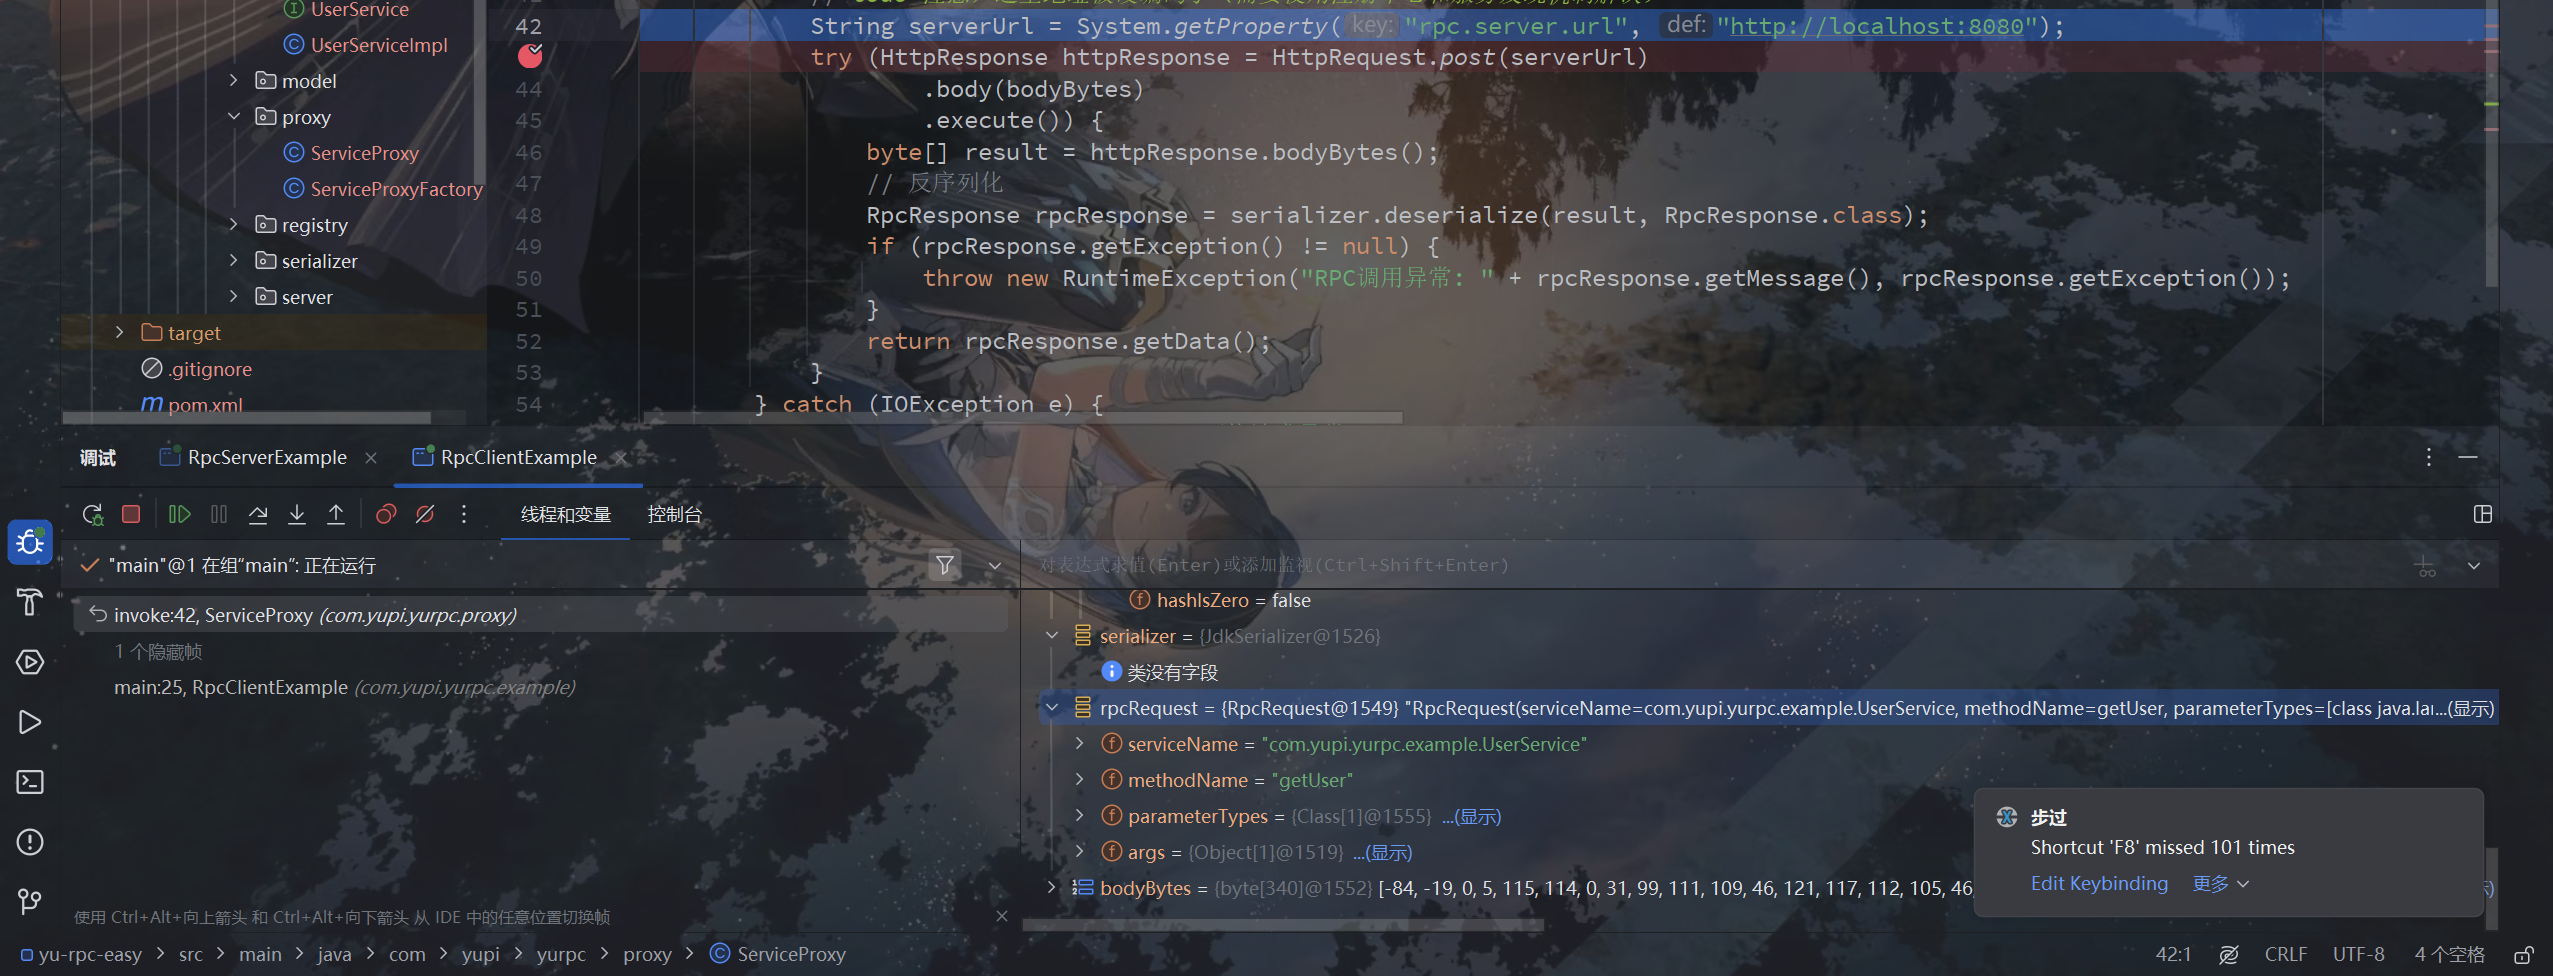Close the RpcServerExample tab
The image size is (2553, 976).
pos(371,458)
